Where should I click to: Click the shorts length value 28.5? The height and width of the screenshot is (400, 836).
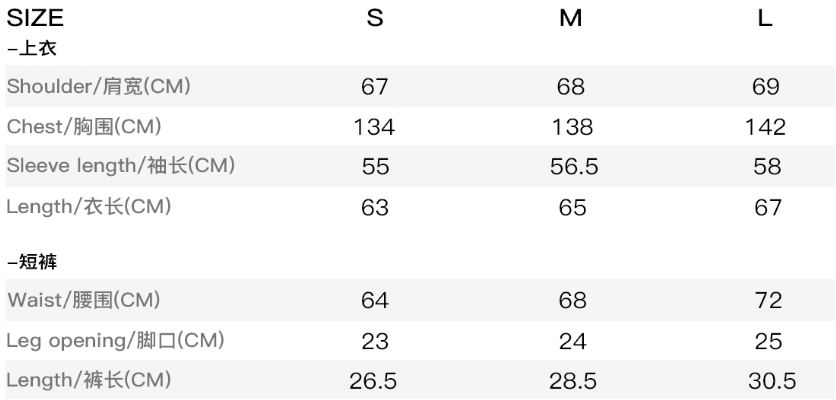point(573,381)
